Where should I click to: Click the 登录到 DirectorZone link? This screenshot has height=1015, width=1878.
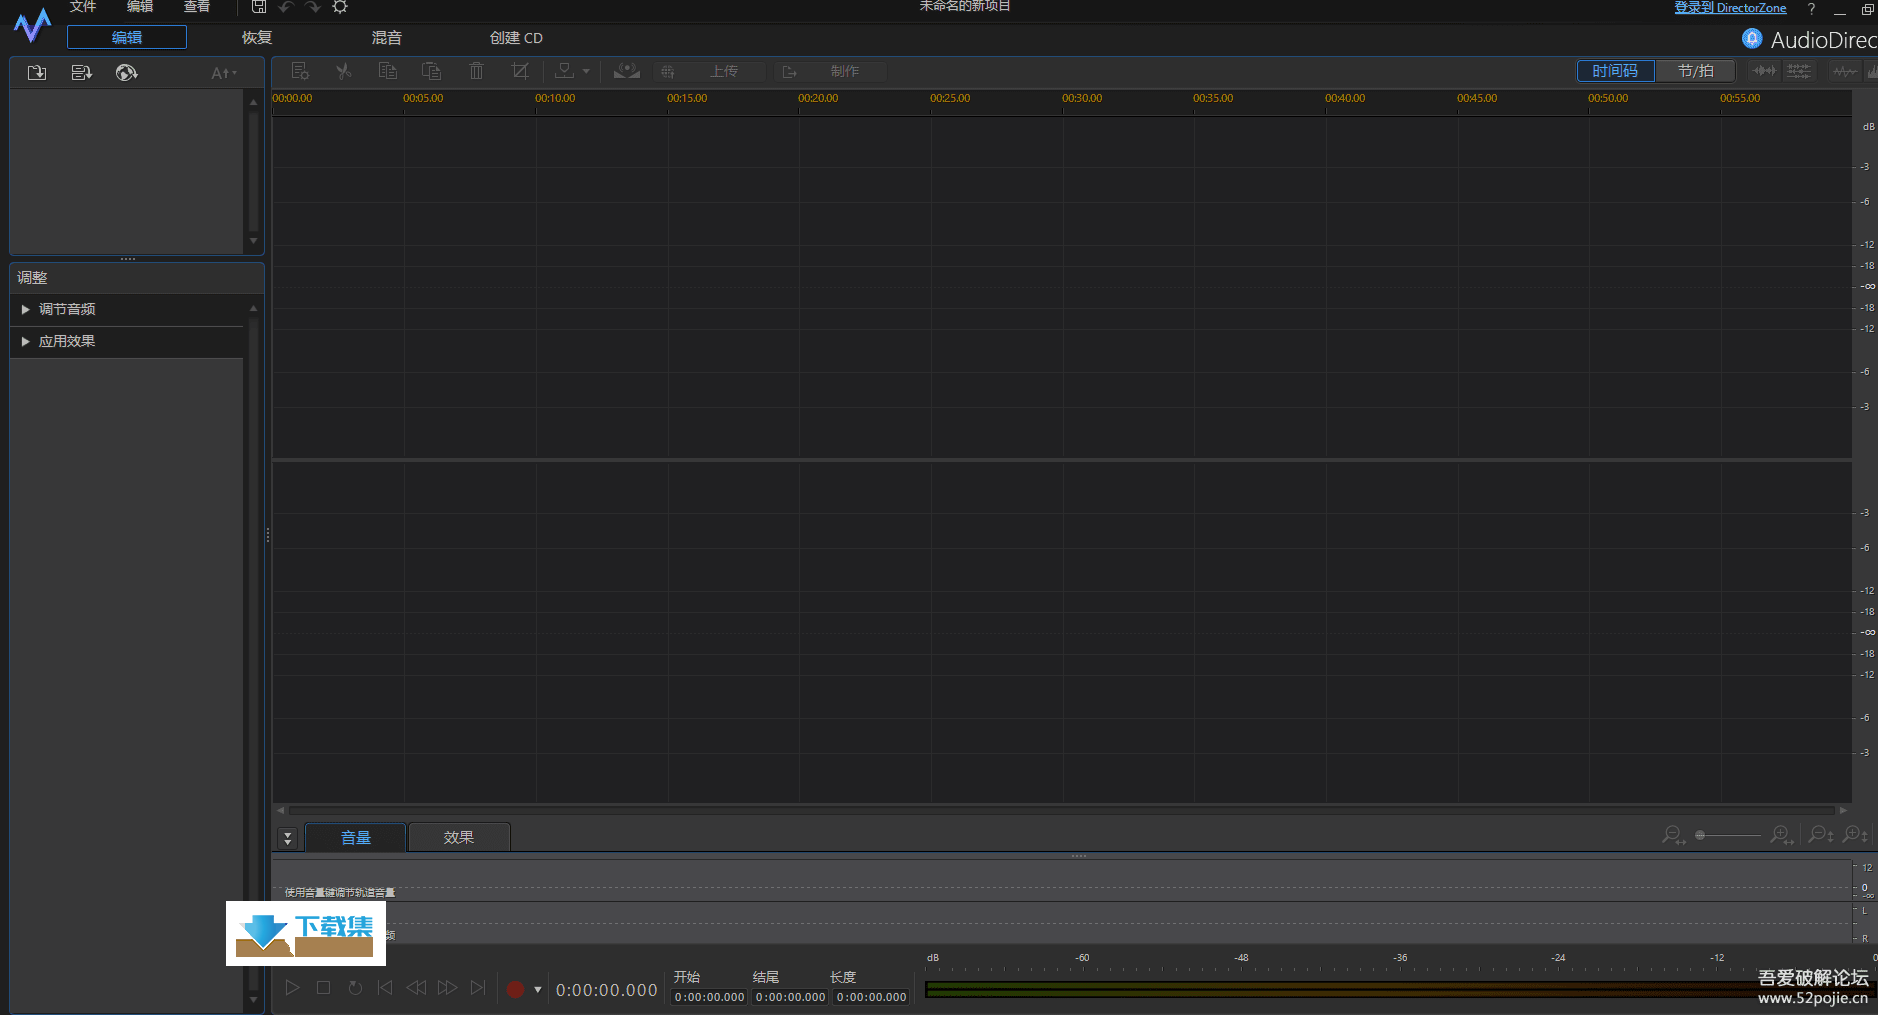coord(1730,8)
